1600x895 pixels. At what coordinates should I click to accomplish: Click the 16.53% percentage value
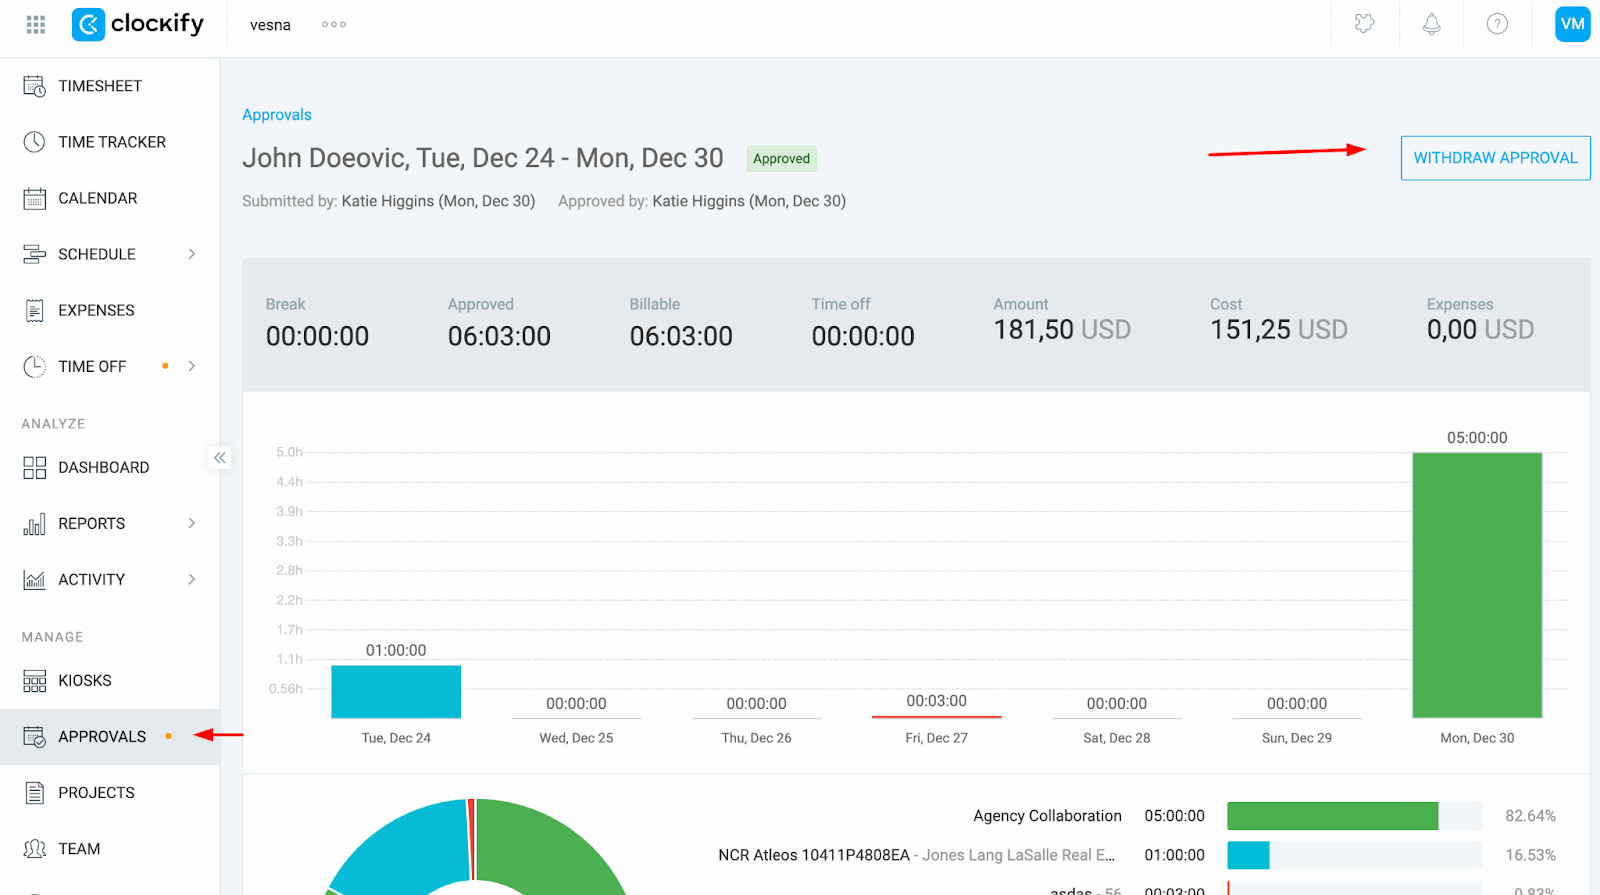(x=1530, y=855)
